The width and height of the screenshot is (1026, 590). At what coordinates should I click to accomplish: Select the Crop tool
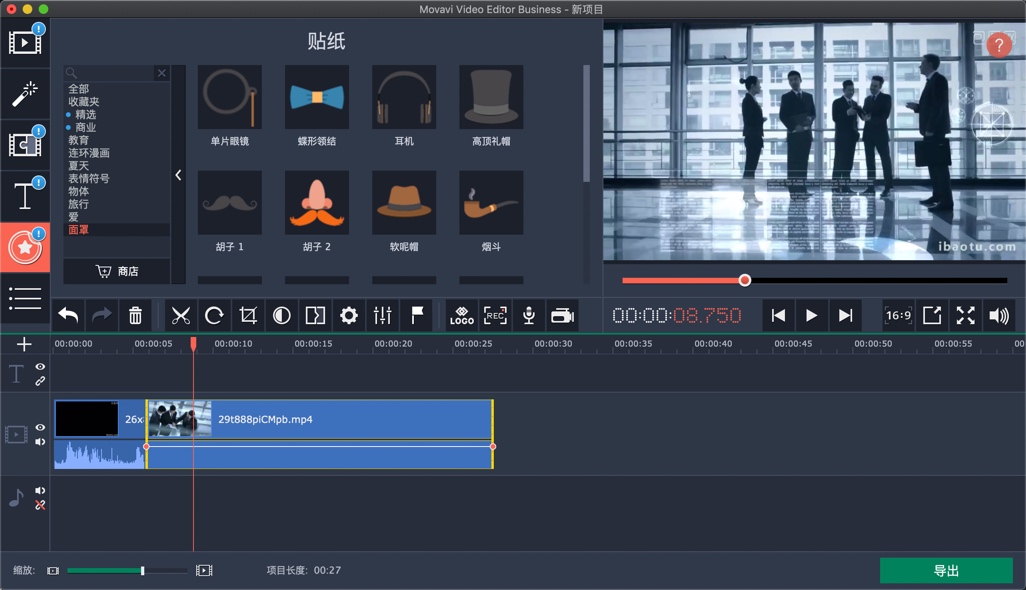click(247, 315)
